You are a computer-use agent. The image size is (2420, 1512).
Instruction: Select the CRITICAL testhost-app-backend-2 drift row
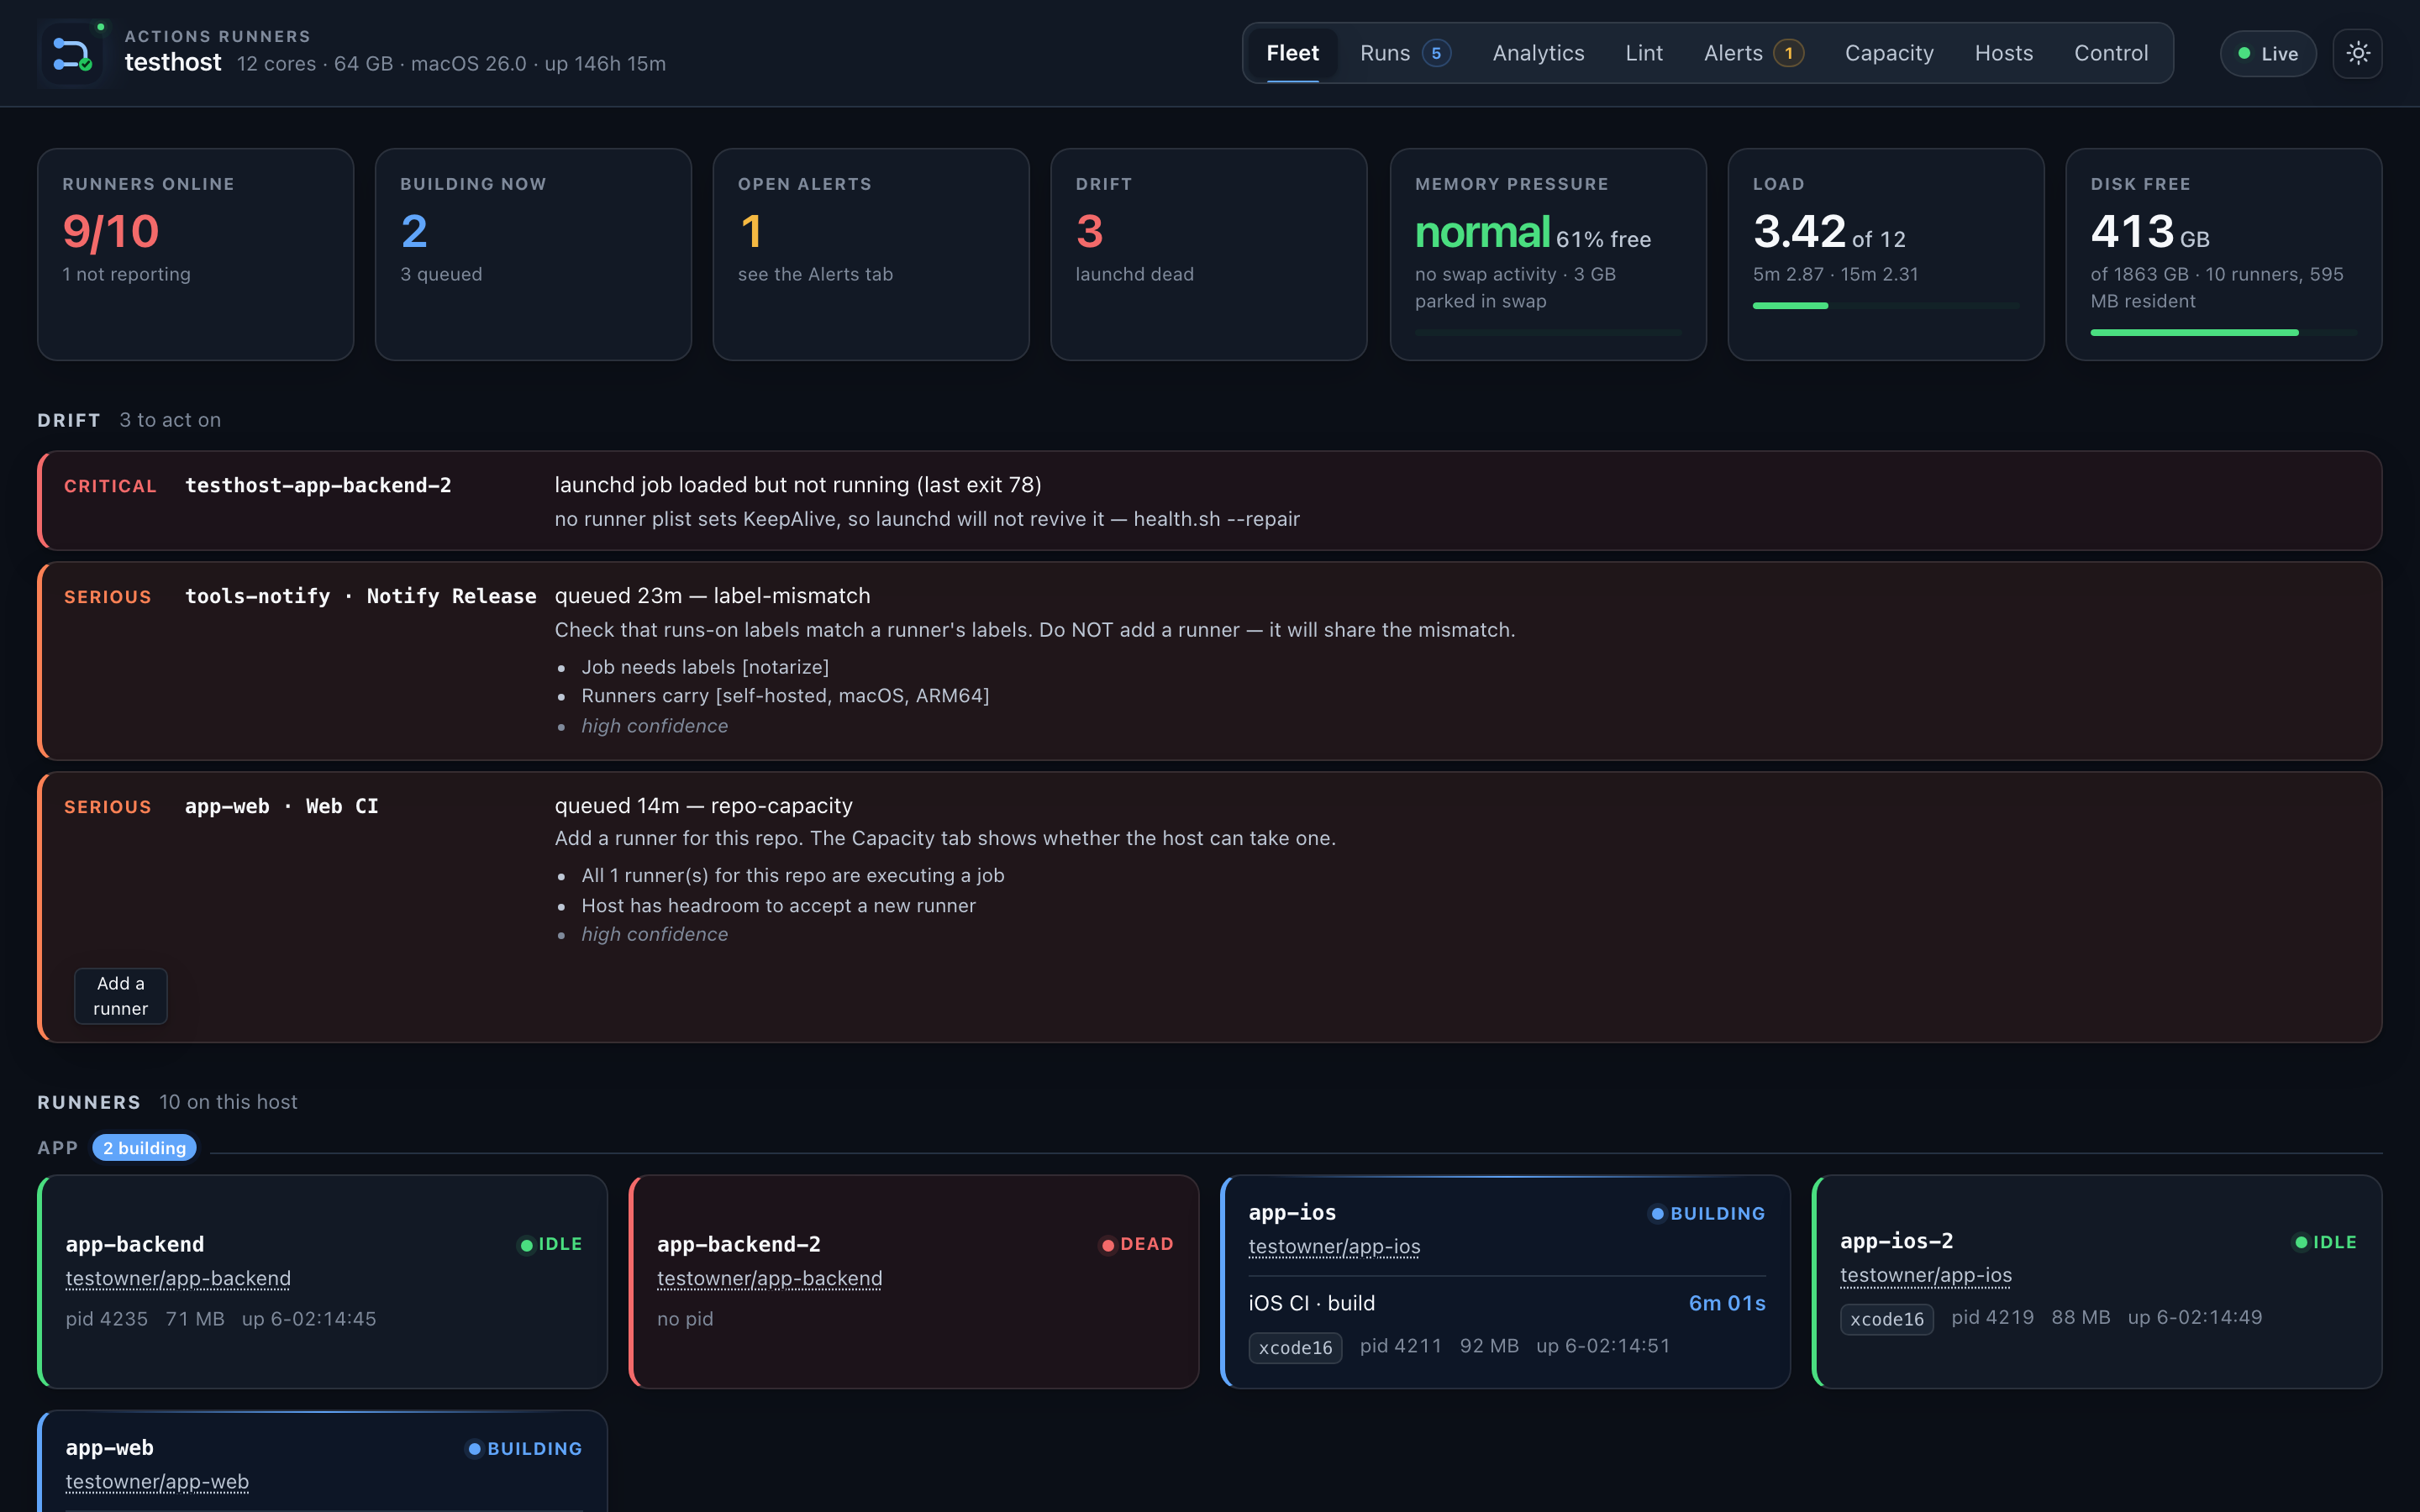[1210, 501]
